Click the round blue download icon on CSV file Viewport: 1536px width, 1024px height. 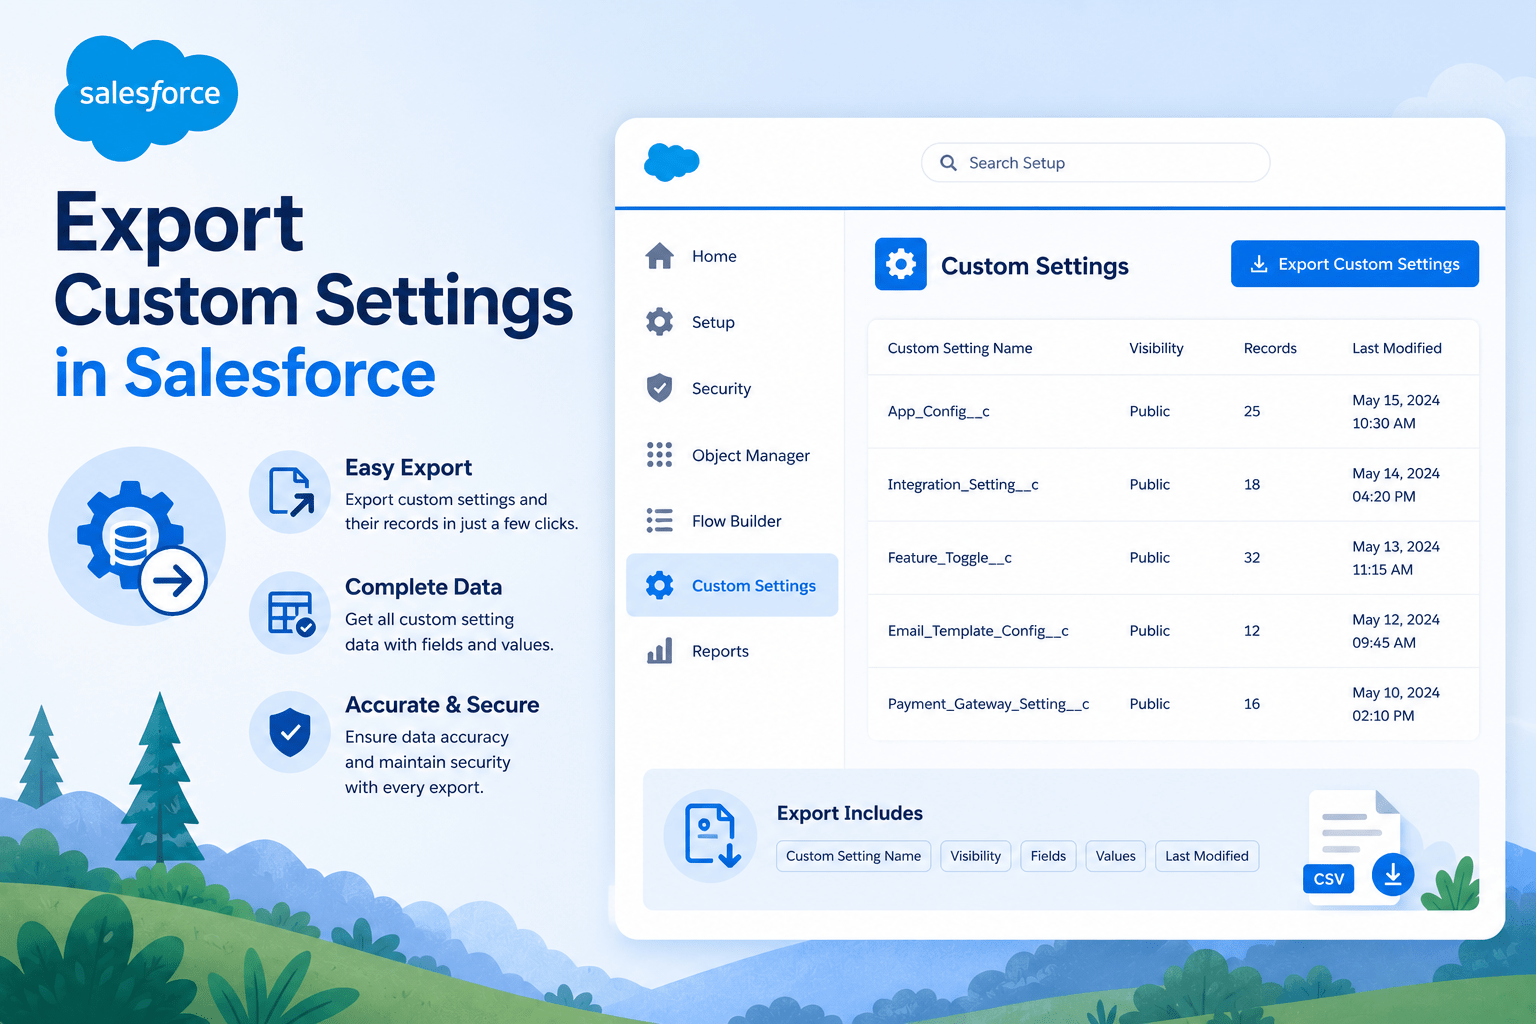point(1392,874)
